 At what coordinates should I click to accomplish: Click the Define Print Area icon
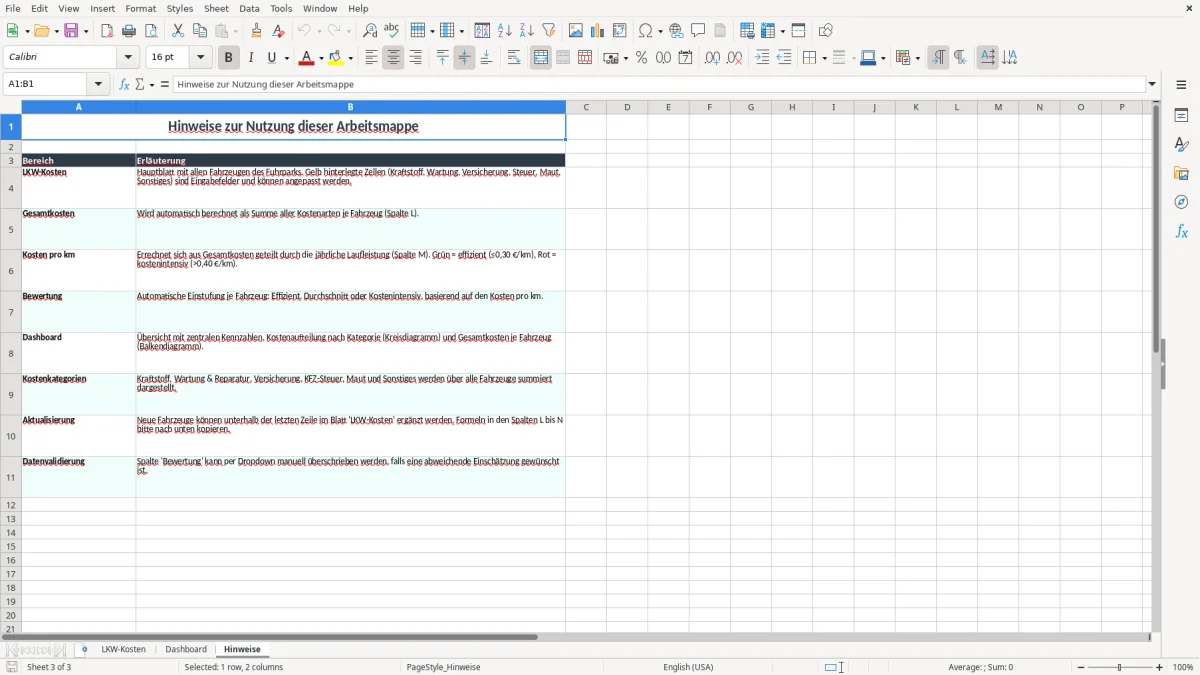747,31
